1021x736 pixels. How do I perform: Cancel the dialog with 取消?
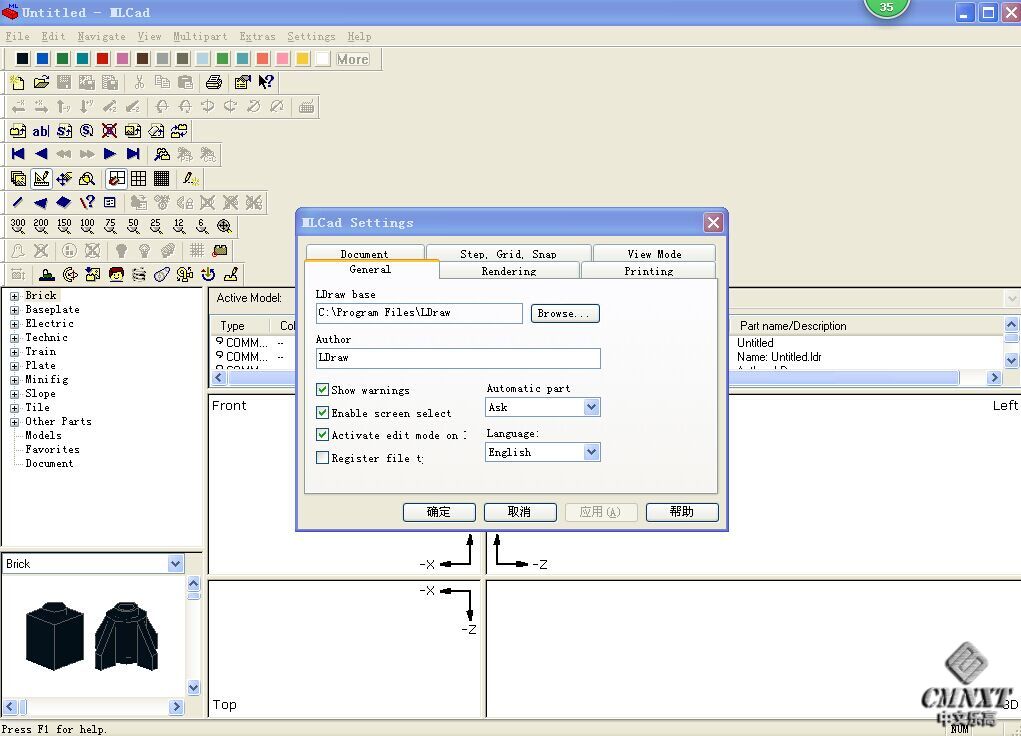520,512
